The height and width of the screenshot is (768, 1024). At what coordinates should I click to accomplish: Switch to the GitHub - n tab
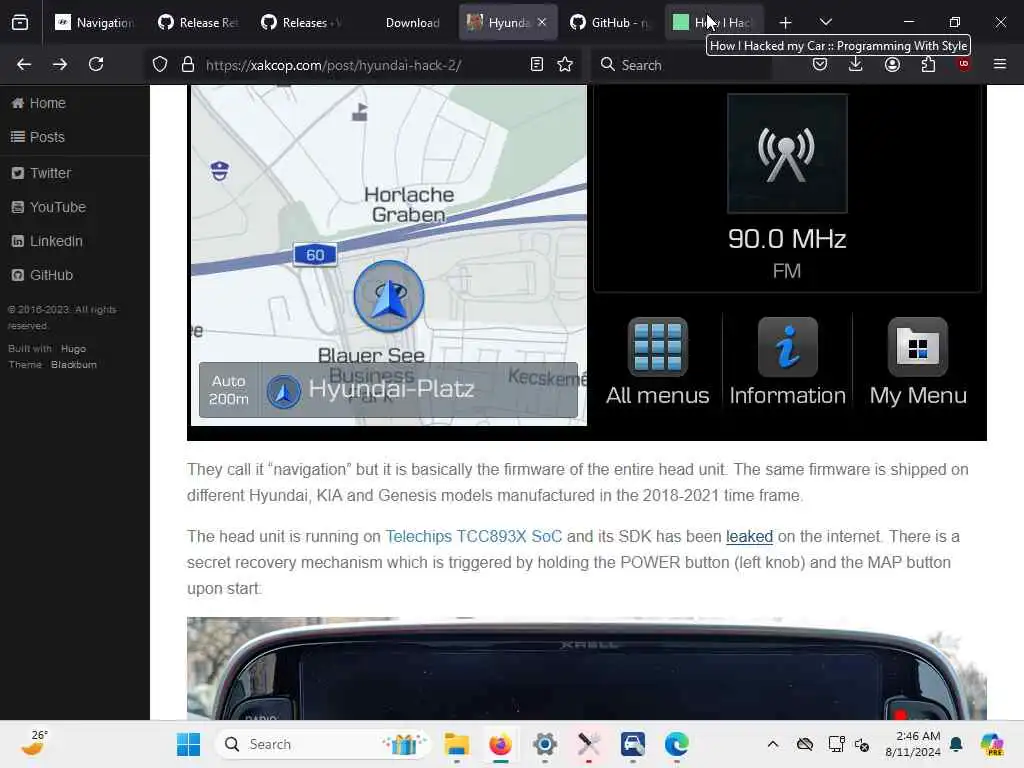pyautogui.click(x=611, y=23)
